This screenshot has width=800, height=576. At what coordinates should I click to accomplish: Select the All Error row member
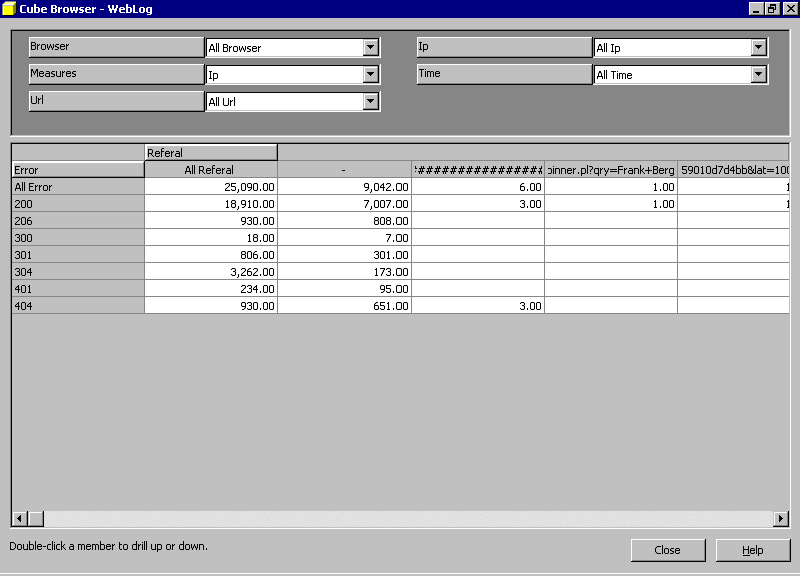pos(77,187)
